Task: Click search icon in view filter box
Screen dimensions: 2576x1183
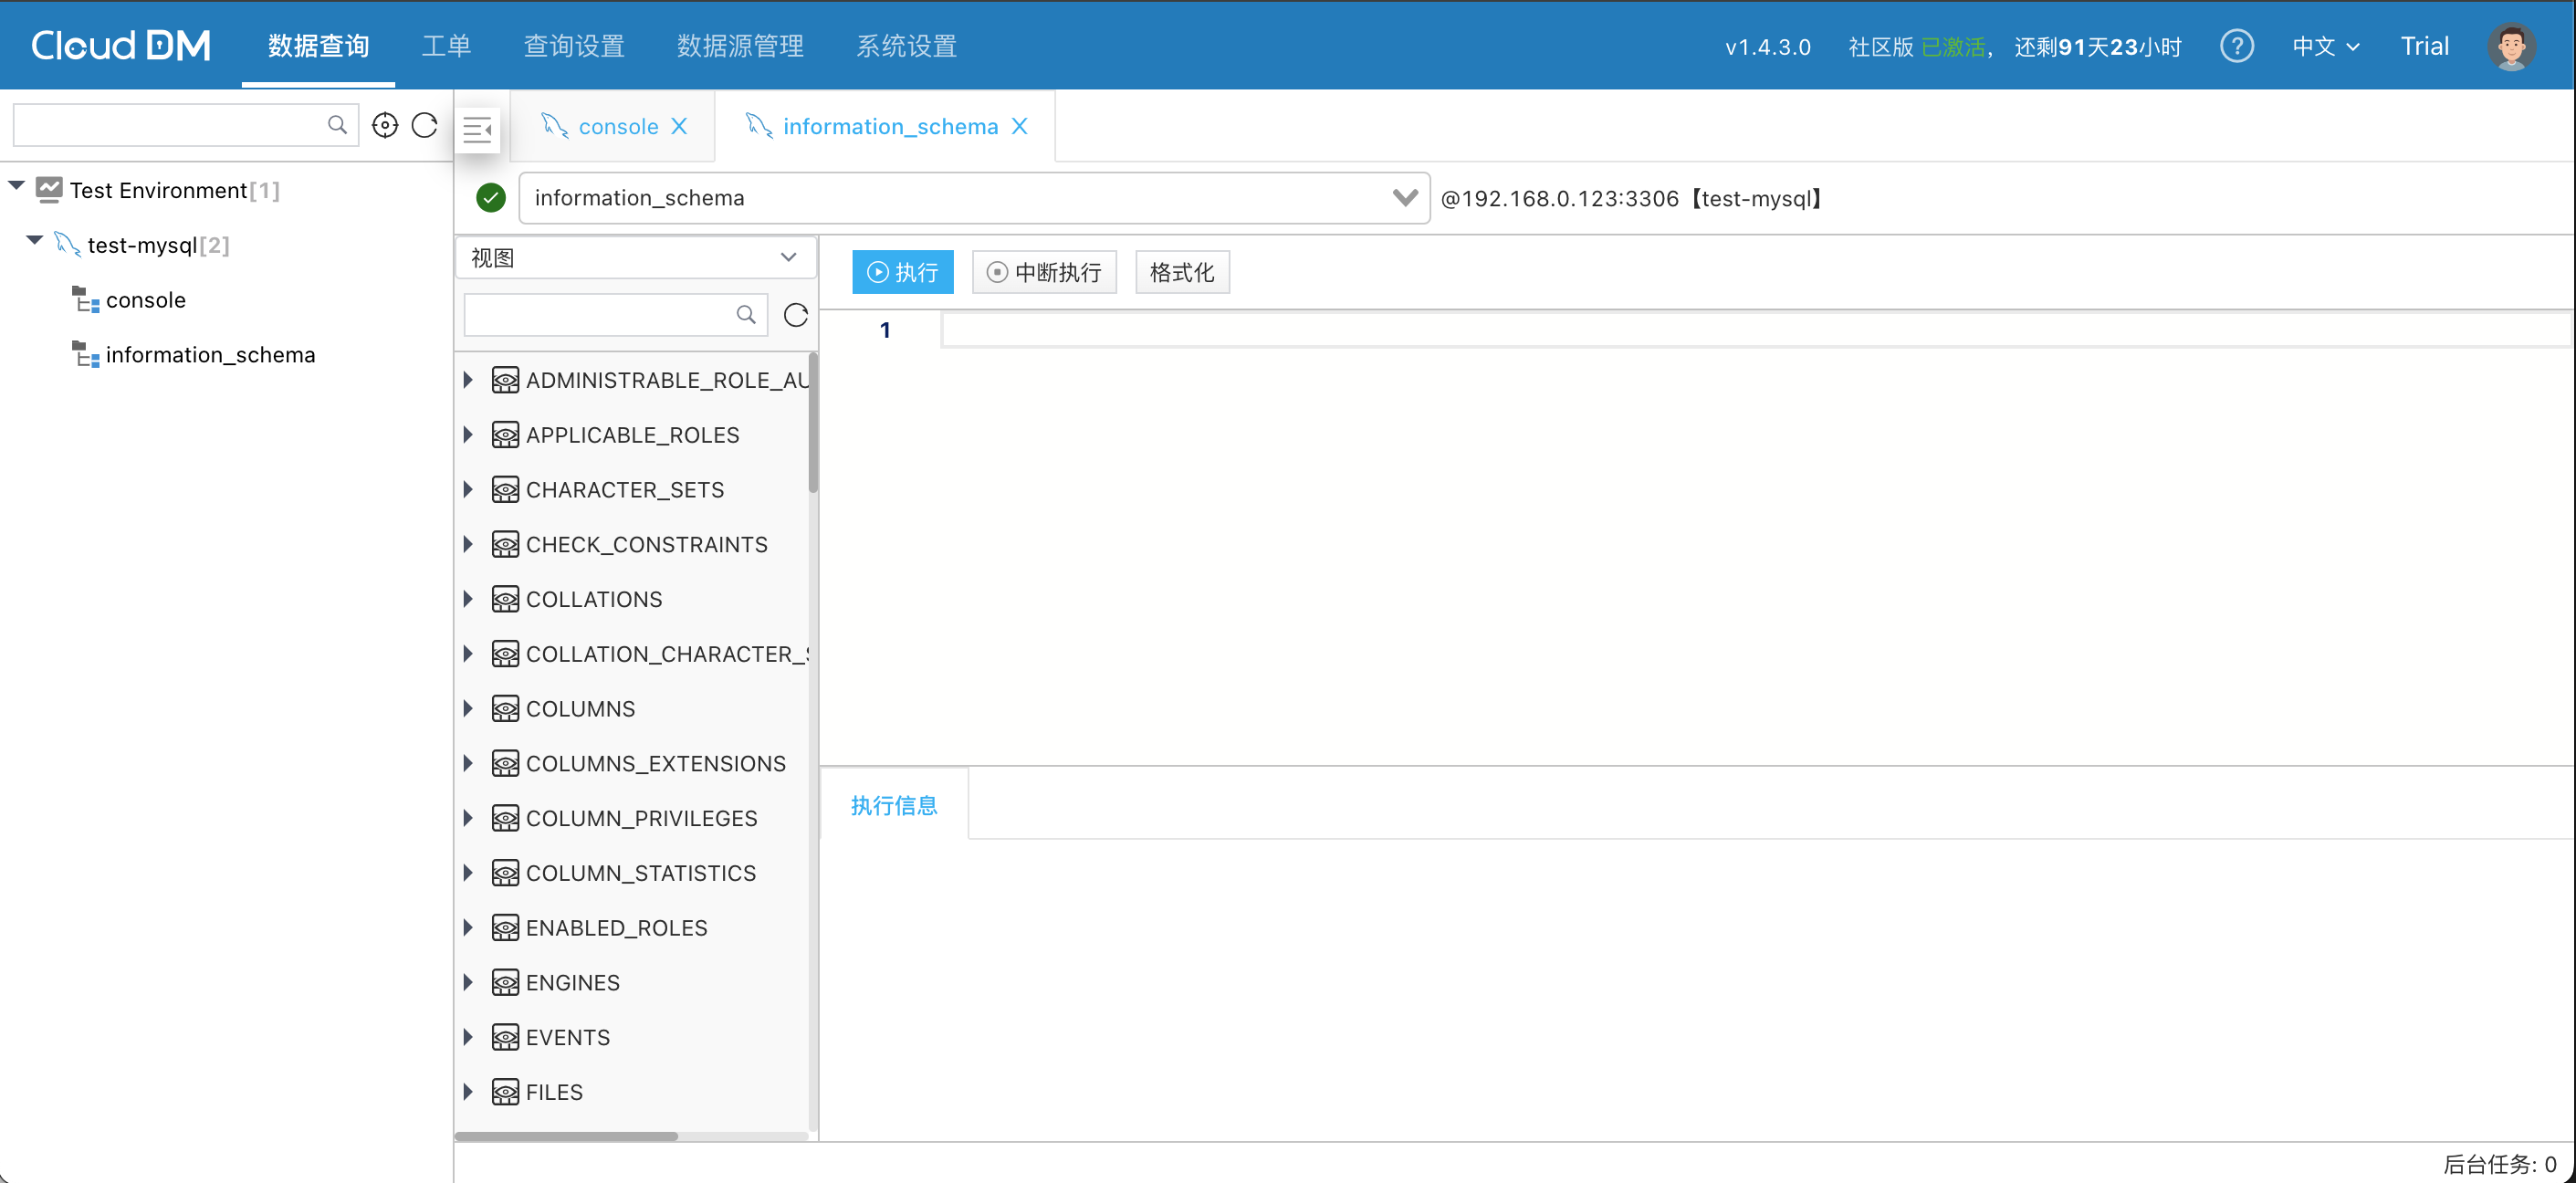Action: point(746,315)
